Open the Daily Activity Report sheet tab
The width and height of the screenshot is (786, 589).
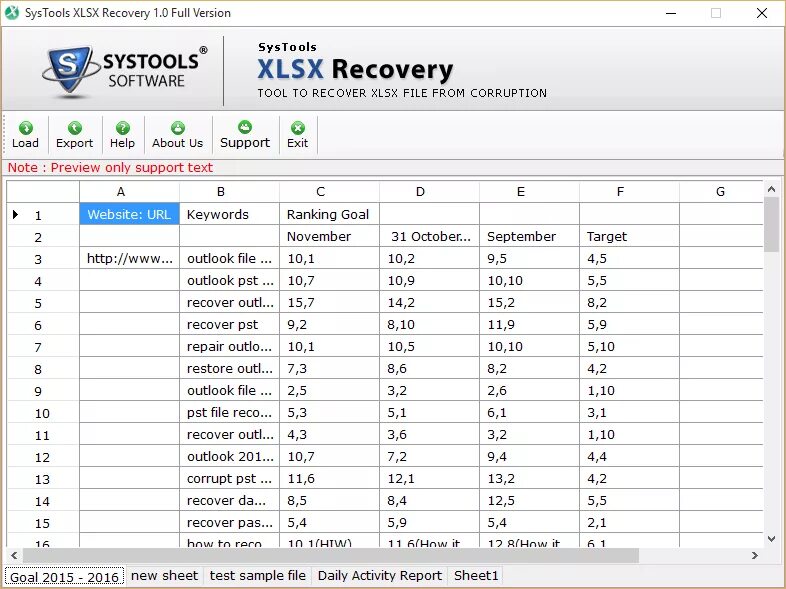tap(379, 575)
